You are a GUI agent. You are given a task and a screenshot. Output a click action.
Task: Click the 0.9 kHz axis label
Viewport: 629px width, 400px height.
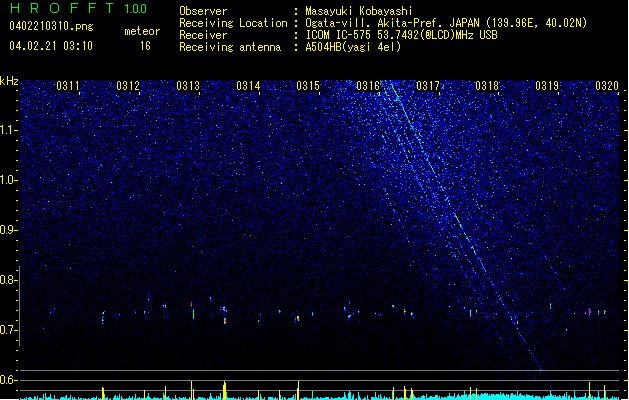point(8,230)
